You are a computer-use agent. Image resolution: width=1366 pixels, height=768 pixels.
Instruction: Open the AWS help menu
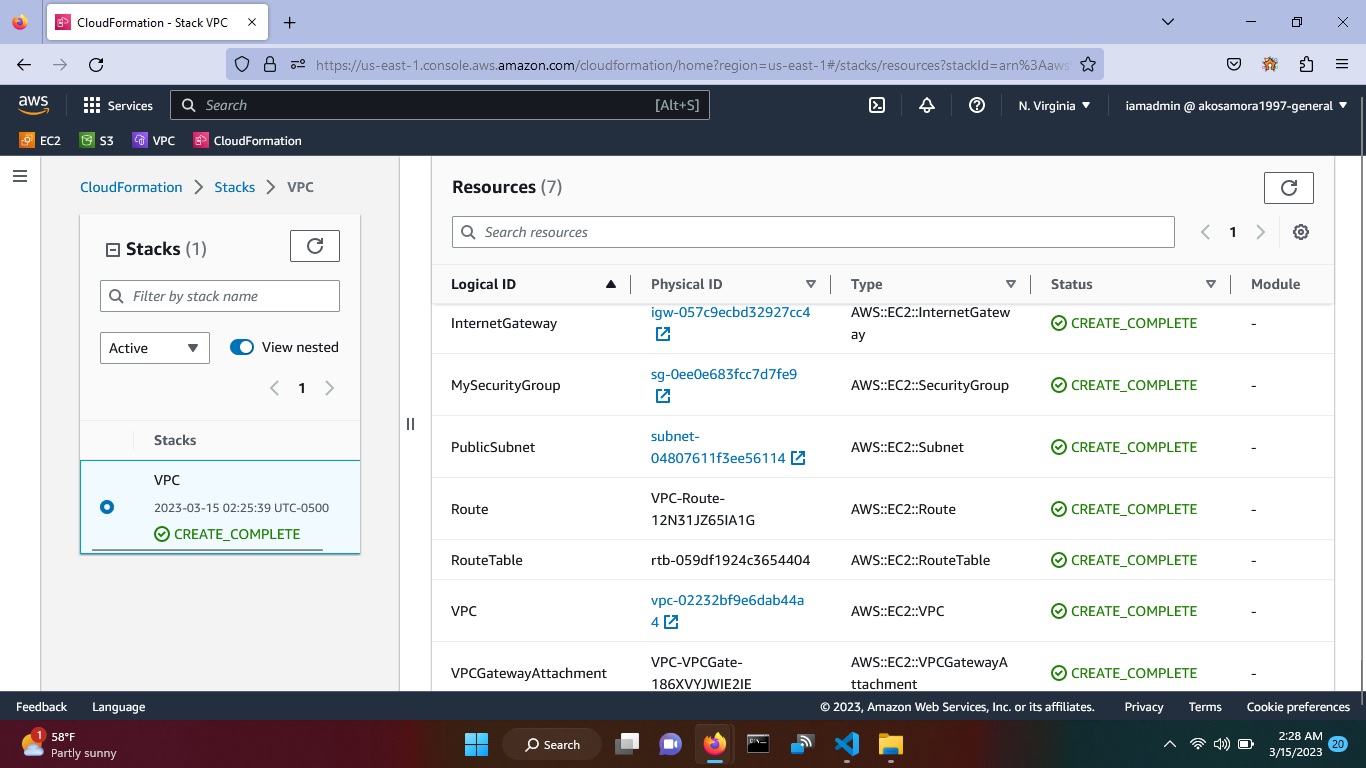tap(977, 105)
